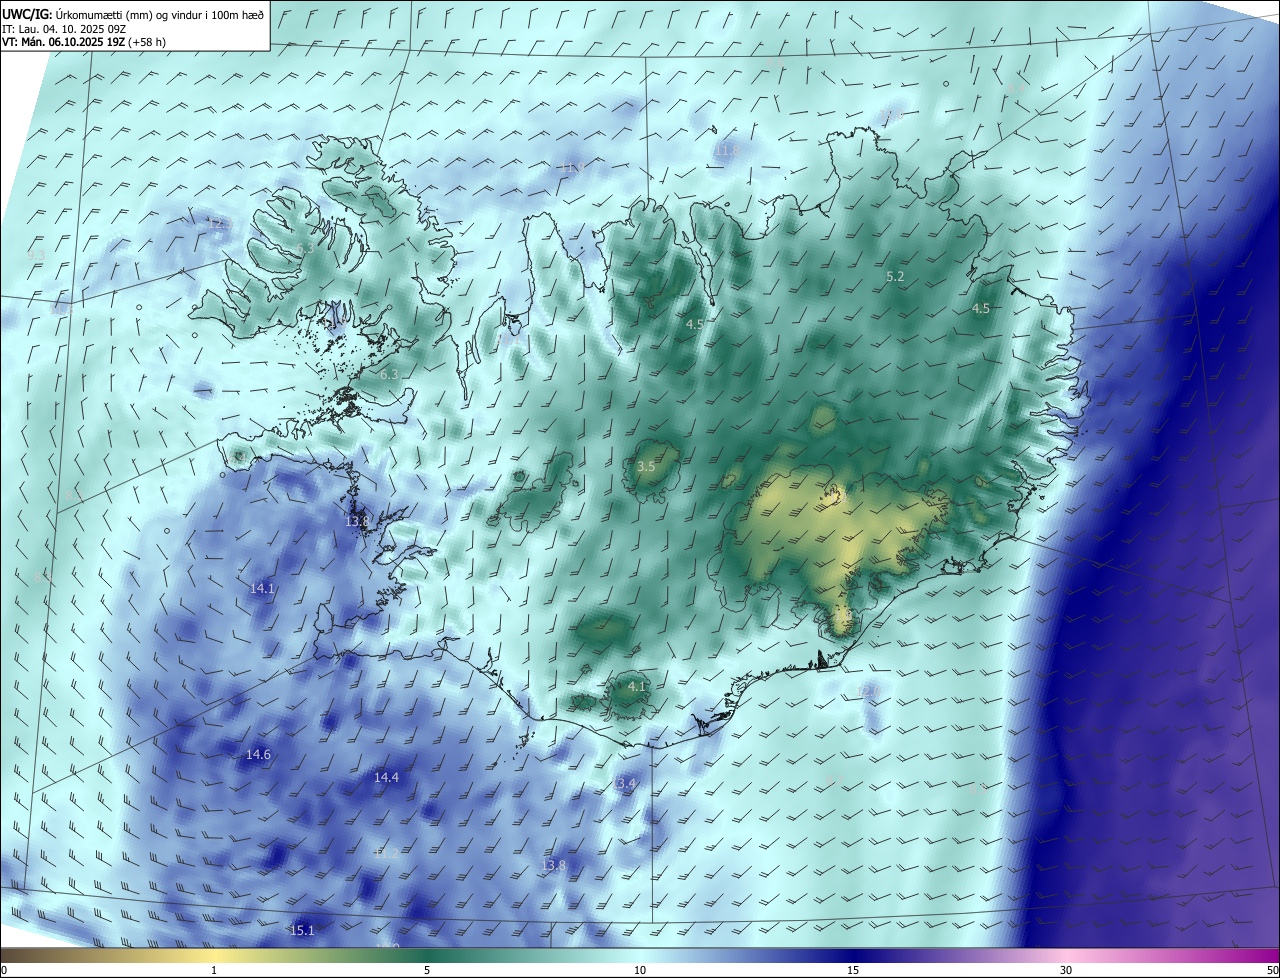Click the 'IT: Lau. 04. 10. 2025 09Z' line
Image resolution: width=1280 pixels, height=978 pixels.
(x=64, y=29)
